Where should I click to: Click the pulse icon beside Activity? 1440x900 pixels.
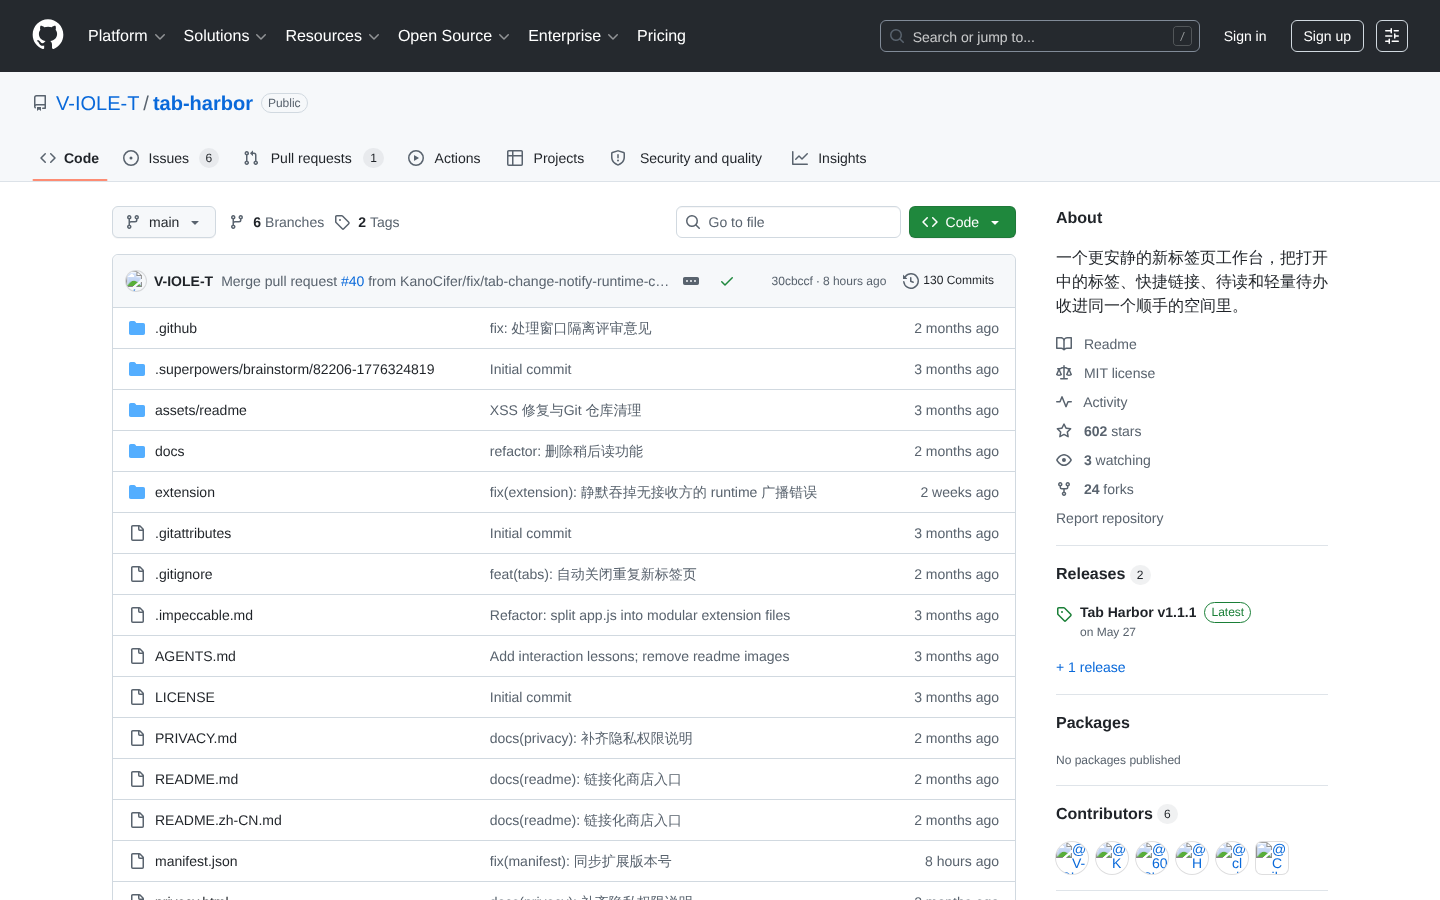coord(1064,402)
